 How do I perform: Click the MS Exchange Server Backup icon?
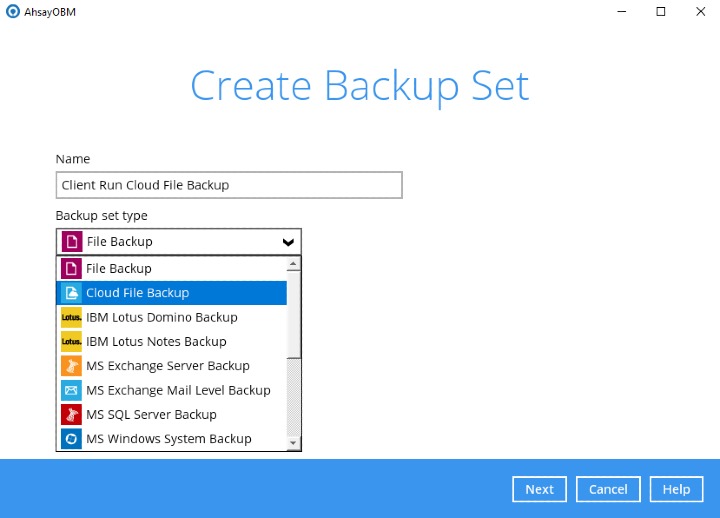click(70, 366)
